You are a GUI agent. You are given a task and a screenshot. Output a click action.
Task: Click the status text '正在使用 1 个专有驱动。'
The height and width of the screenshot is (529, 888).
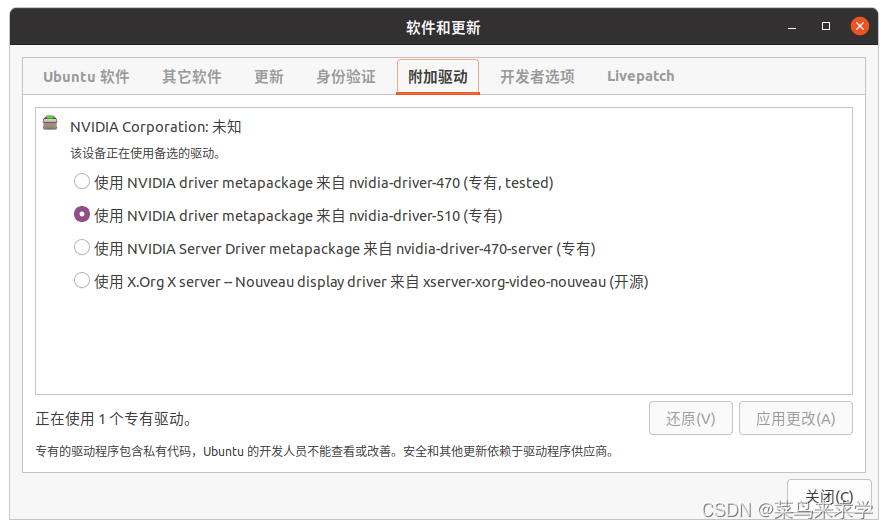113,419
